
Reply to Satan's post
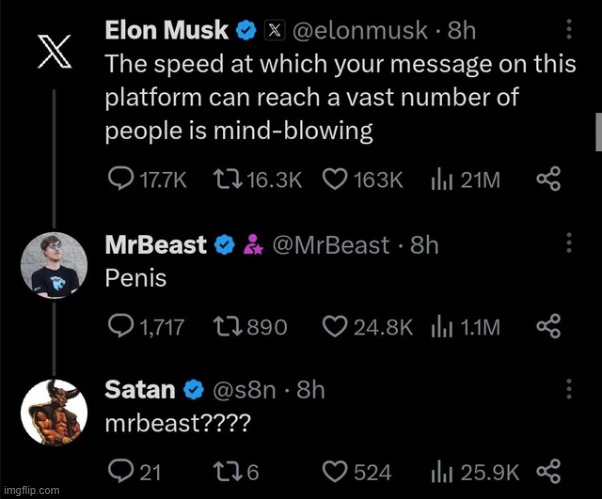point(119,472)
